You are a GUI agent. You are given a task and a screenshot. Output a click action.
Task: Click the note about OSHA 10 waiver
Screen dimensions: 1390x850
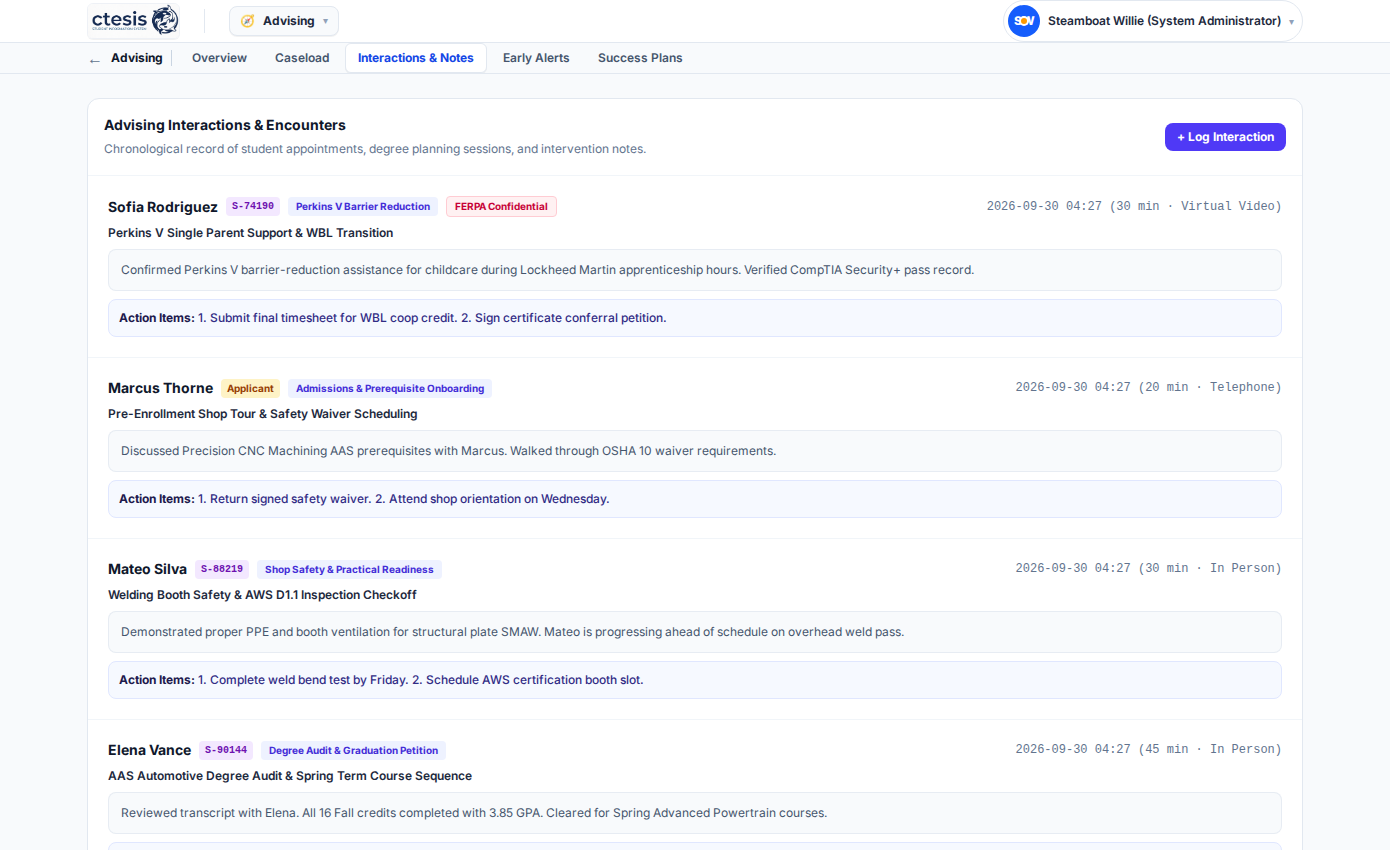695,451
